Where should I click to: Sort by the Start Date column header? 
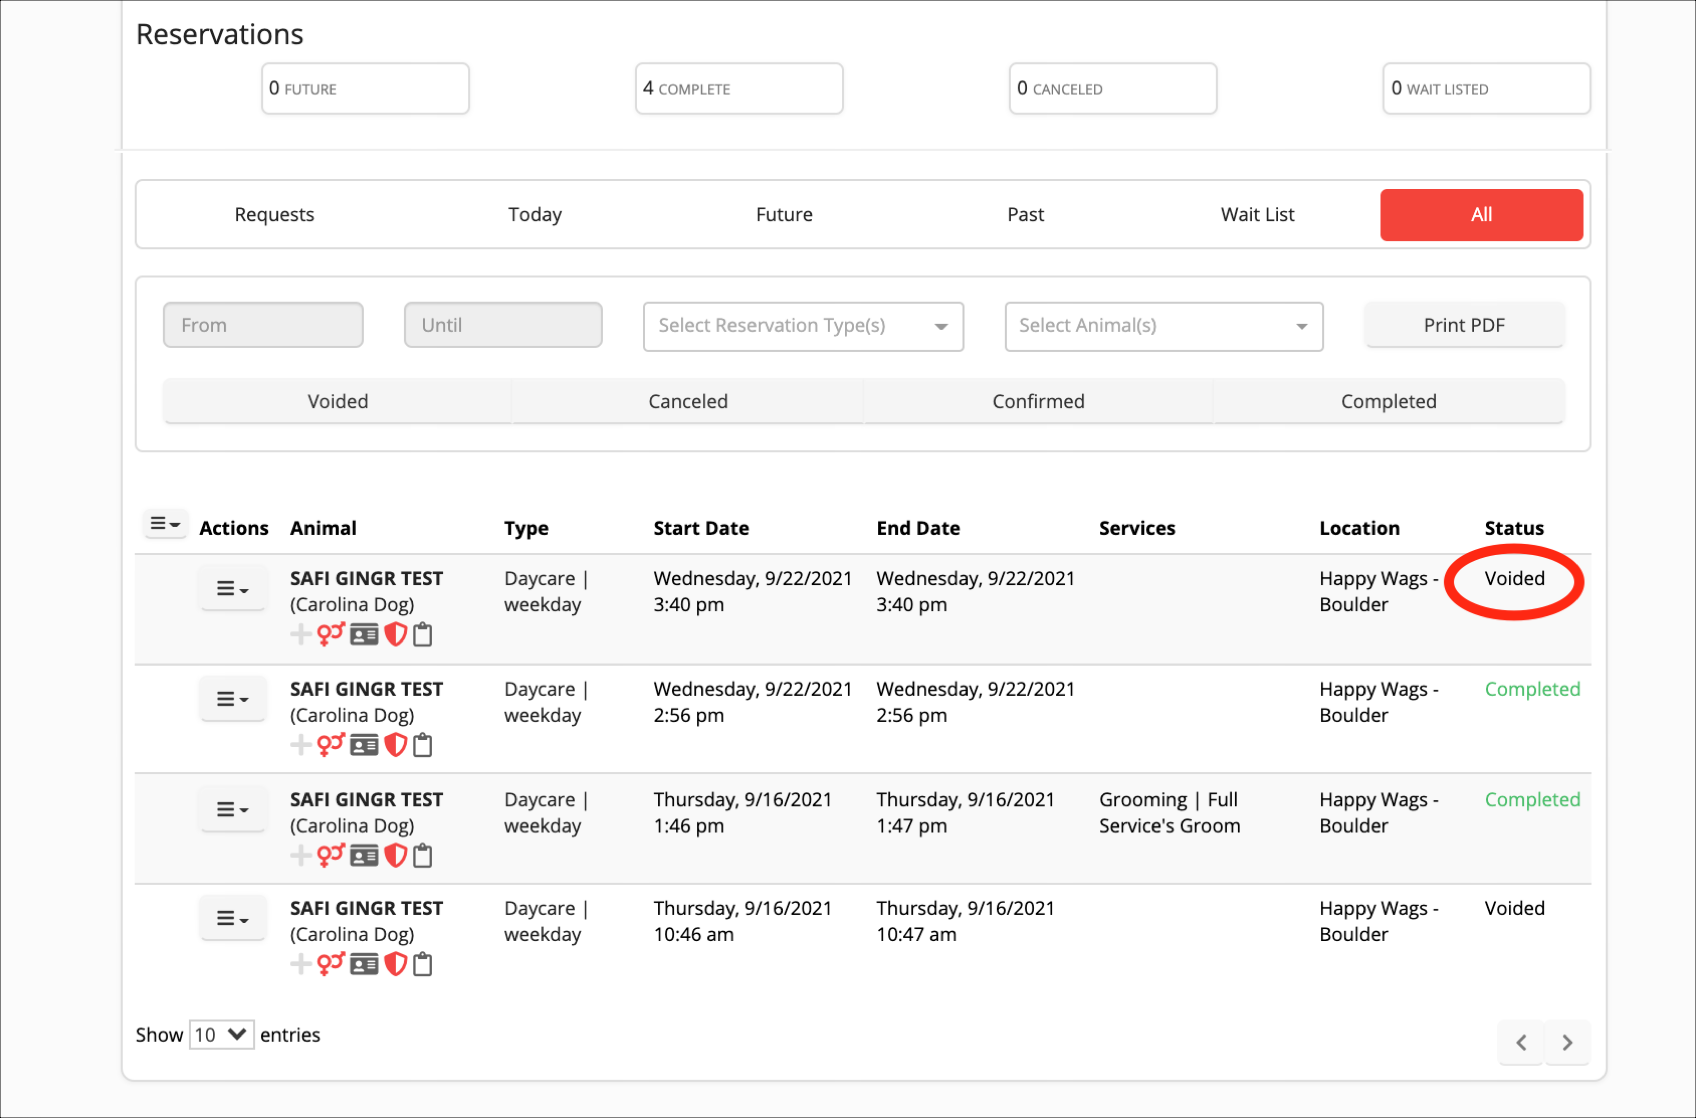pyautogui.click(x=701, y=528)
